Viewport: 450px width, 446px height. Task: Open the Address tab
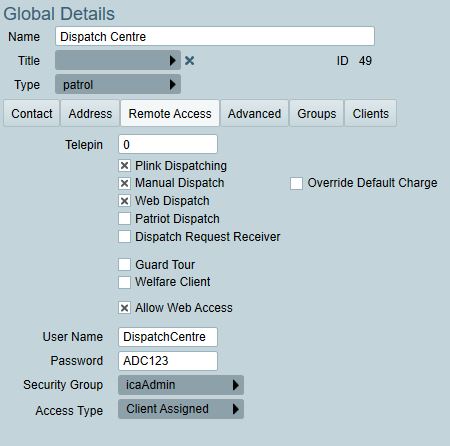point(90,113)
